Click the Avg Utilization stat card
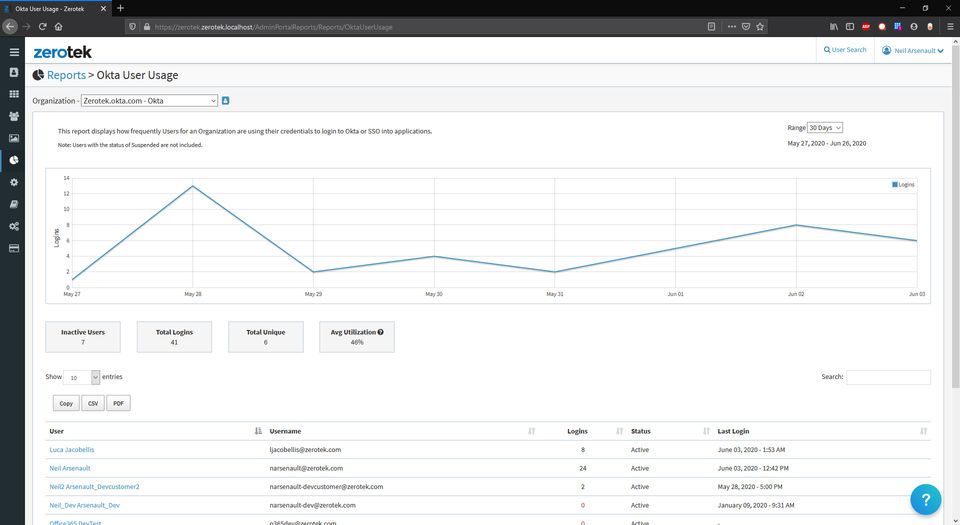960x525 pixels. [357, 337]
